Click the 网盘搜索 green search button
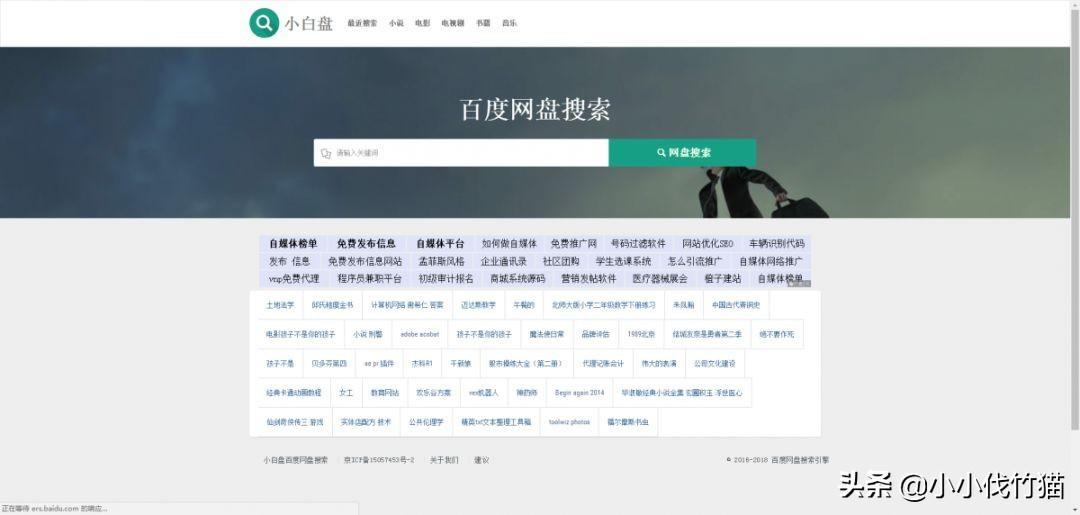 683,153
